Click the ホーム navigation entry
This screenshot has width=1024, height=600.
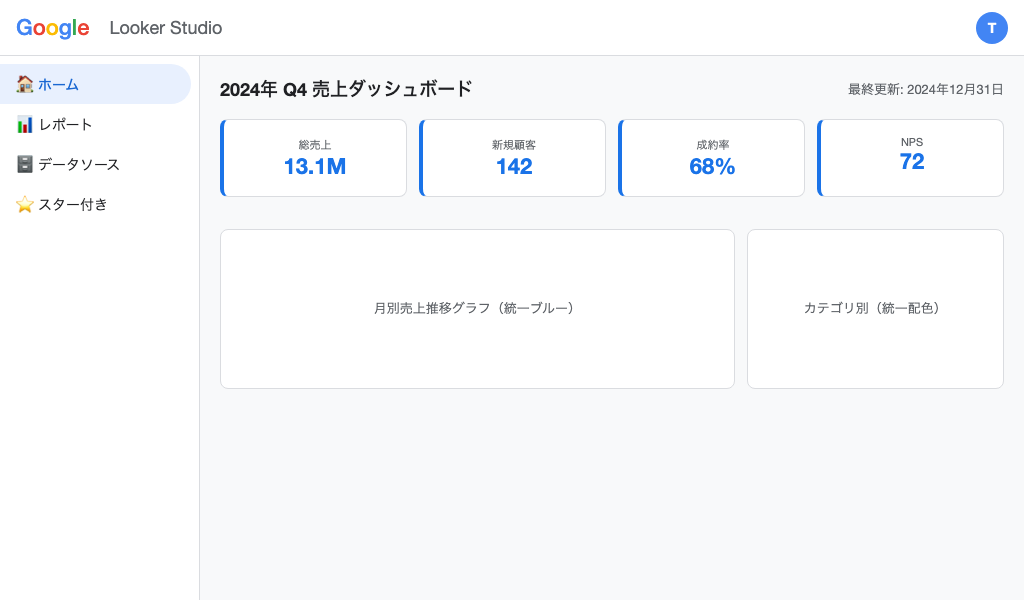(59, 85)
